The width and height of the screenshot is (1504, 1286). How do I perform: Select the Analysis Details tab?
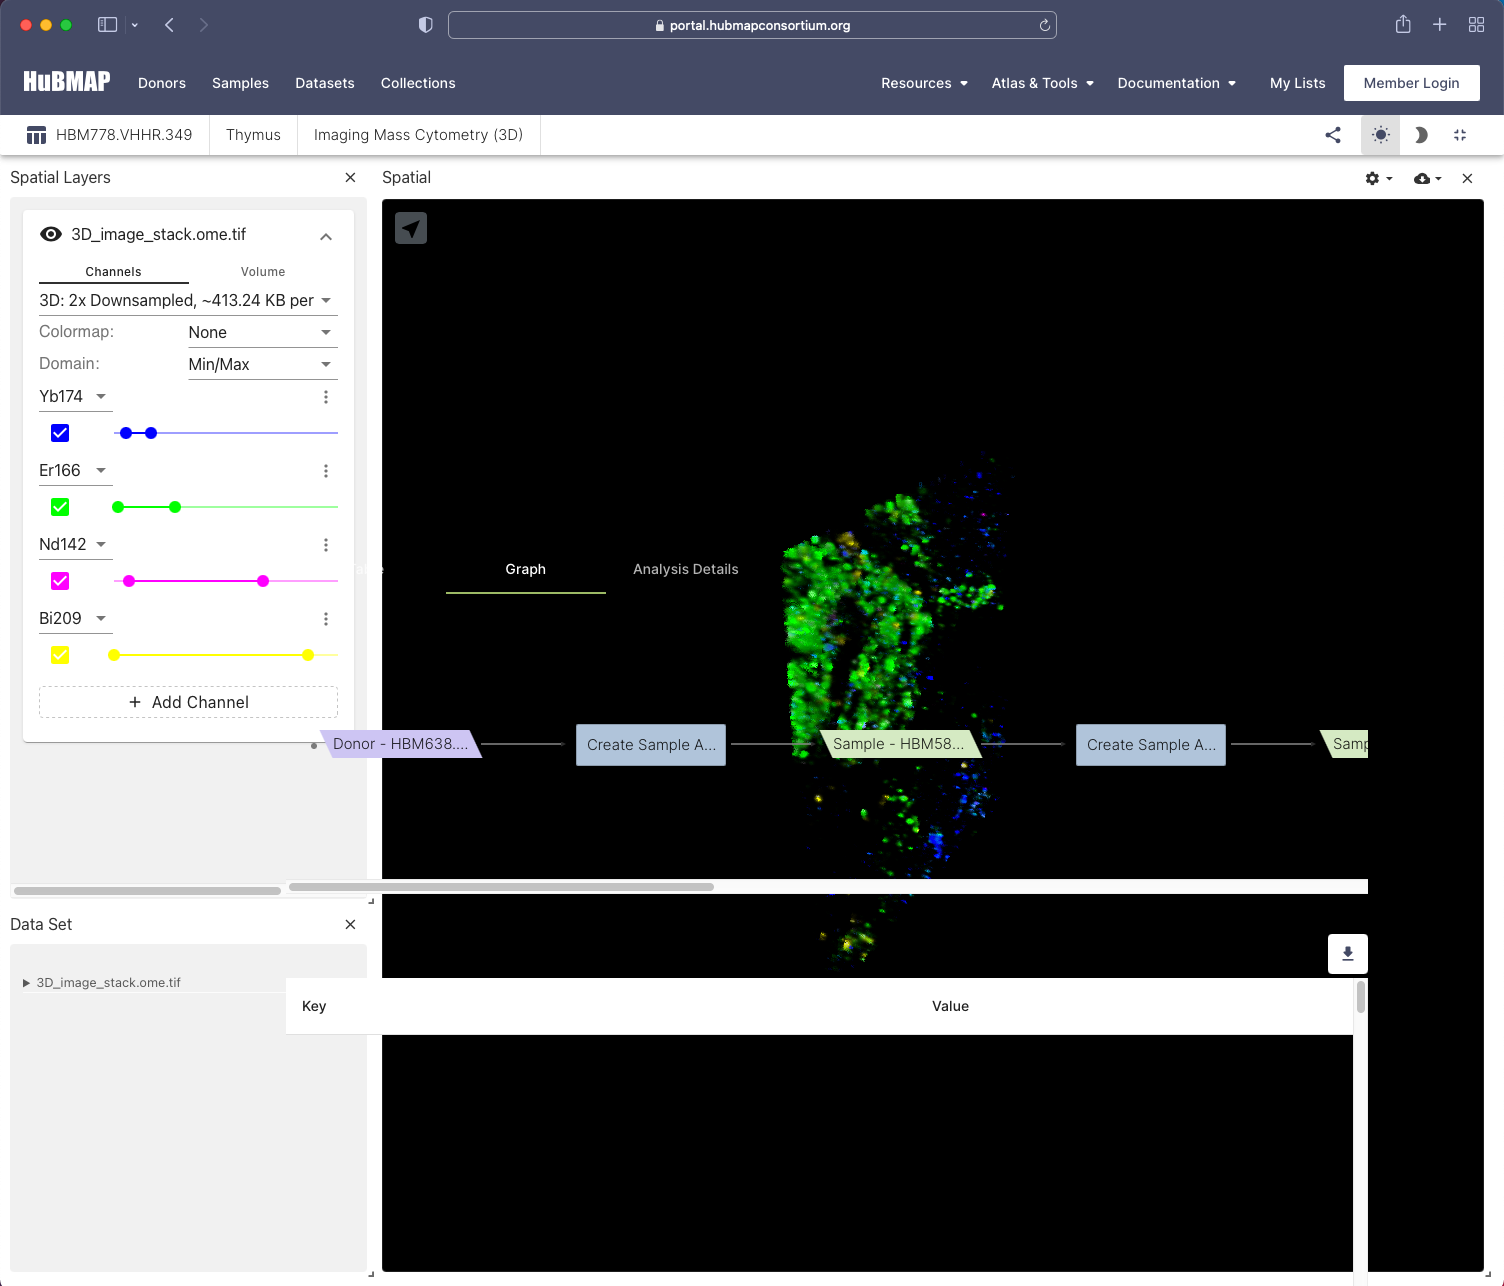(x=686, y=569)
